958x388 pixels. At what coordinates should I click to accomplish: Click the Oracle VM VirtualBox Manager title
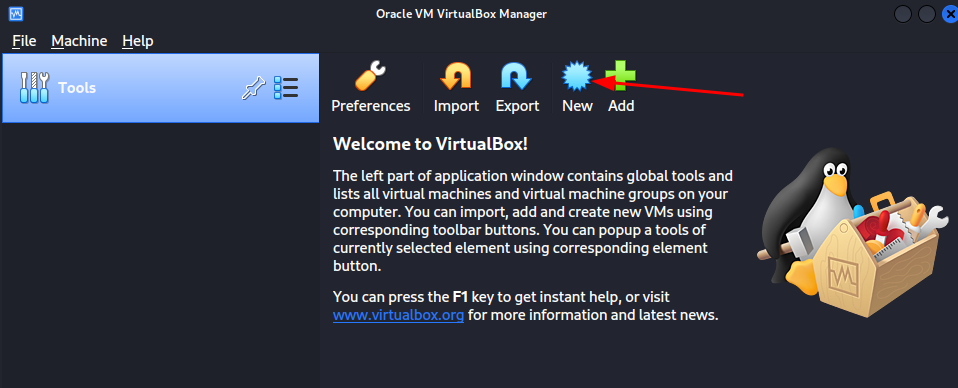point(461,13)
